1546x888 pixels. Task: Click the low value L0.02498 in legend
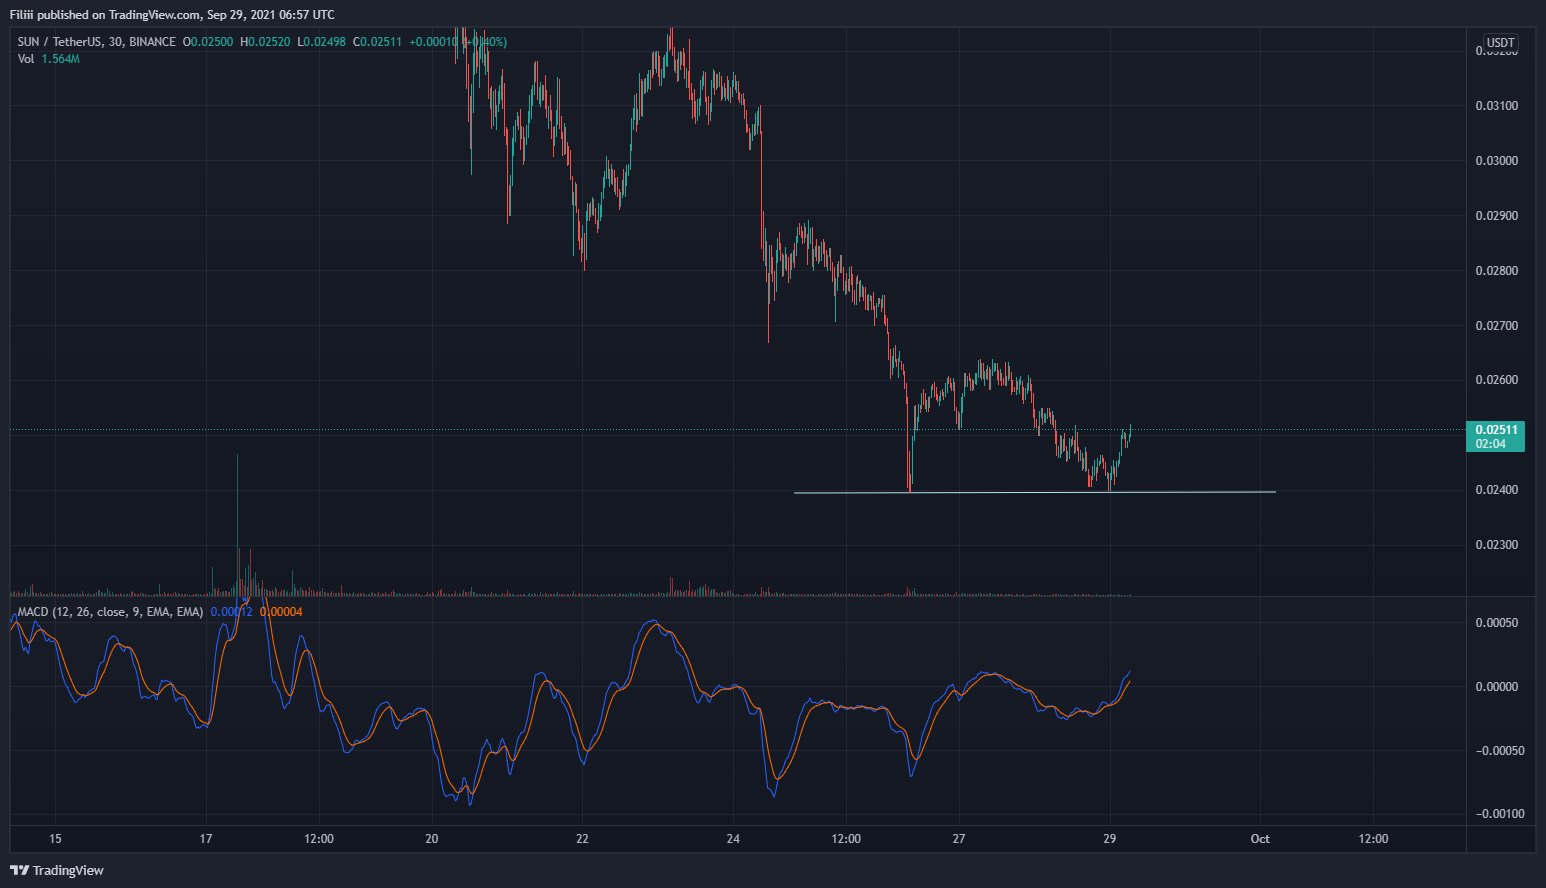click(x=321, y=42)
